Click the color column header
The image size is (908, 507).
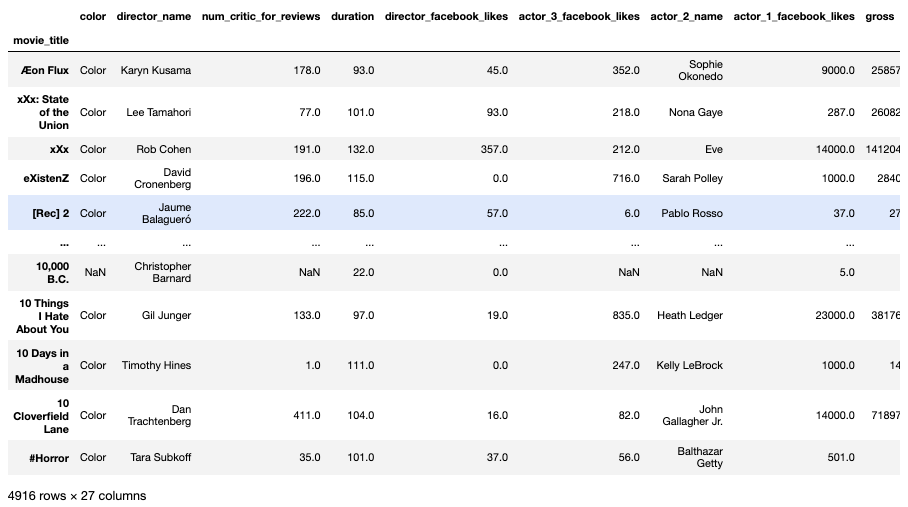tap(93, 16)
